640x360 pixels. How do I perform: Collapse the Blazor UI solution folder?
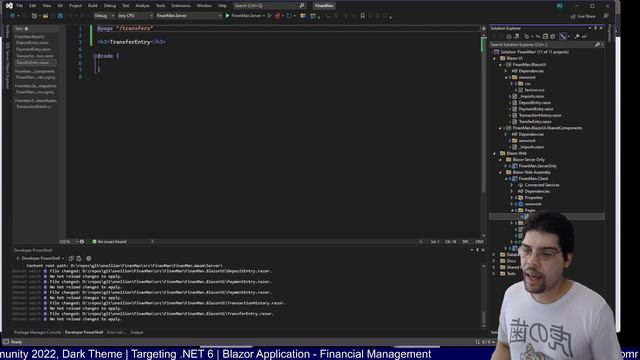coord(494,58)
